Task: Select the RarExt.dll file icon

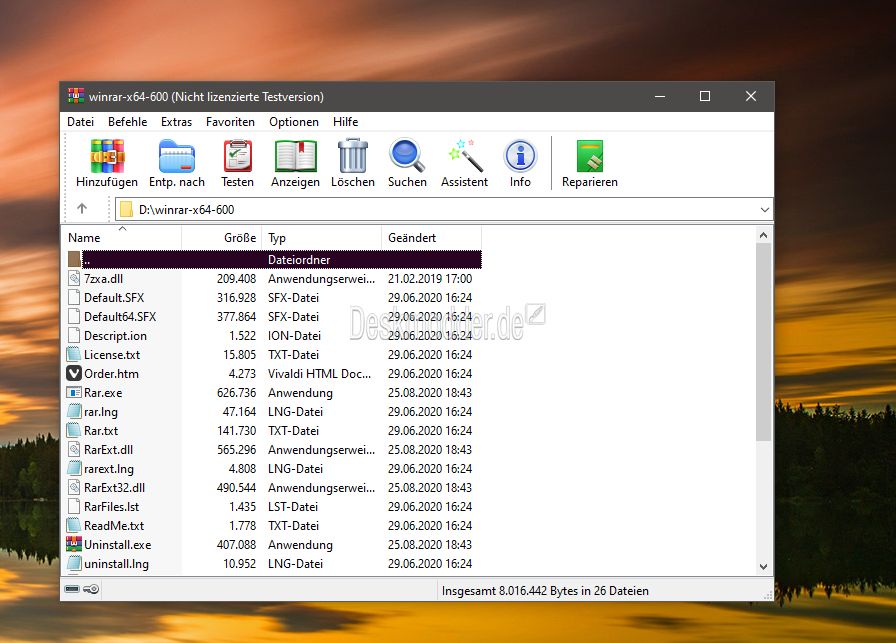Action: [x=74, y=449]
